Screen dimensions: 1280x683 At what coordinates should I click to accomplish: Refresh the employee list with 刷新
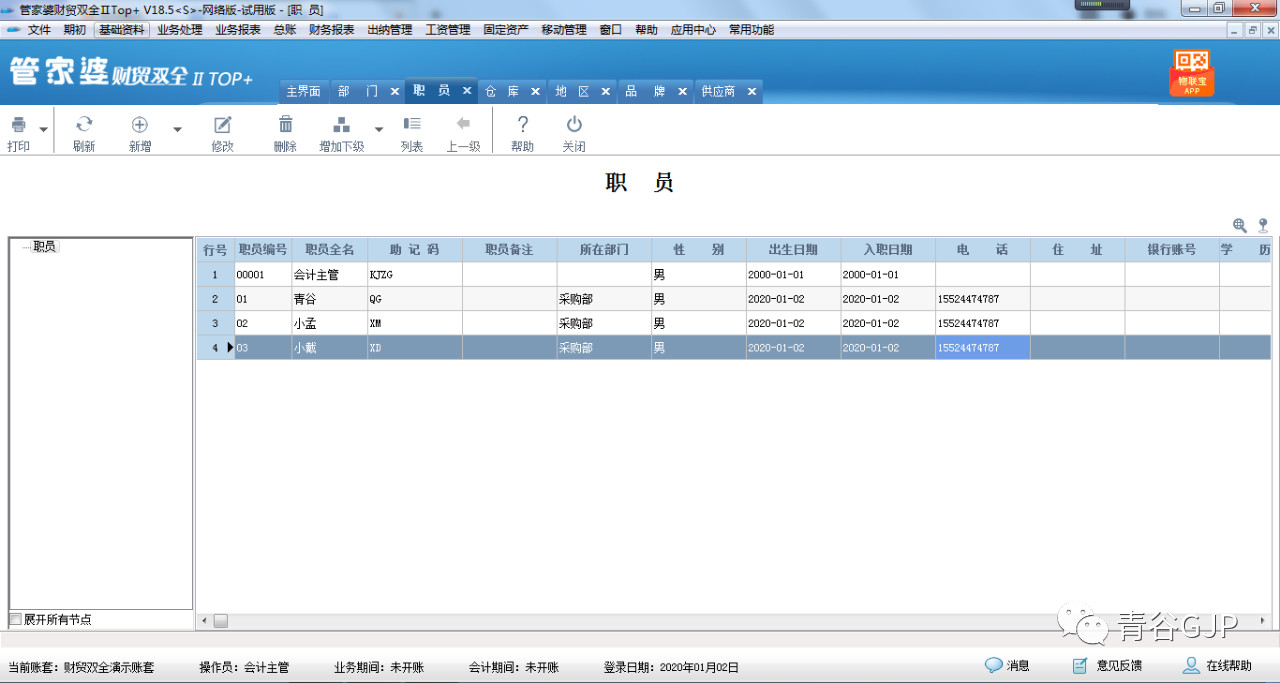point(84,125)
